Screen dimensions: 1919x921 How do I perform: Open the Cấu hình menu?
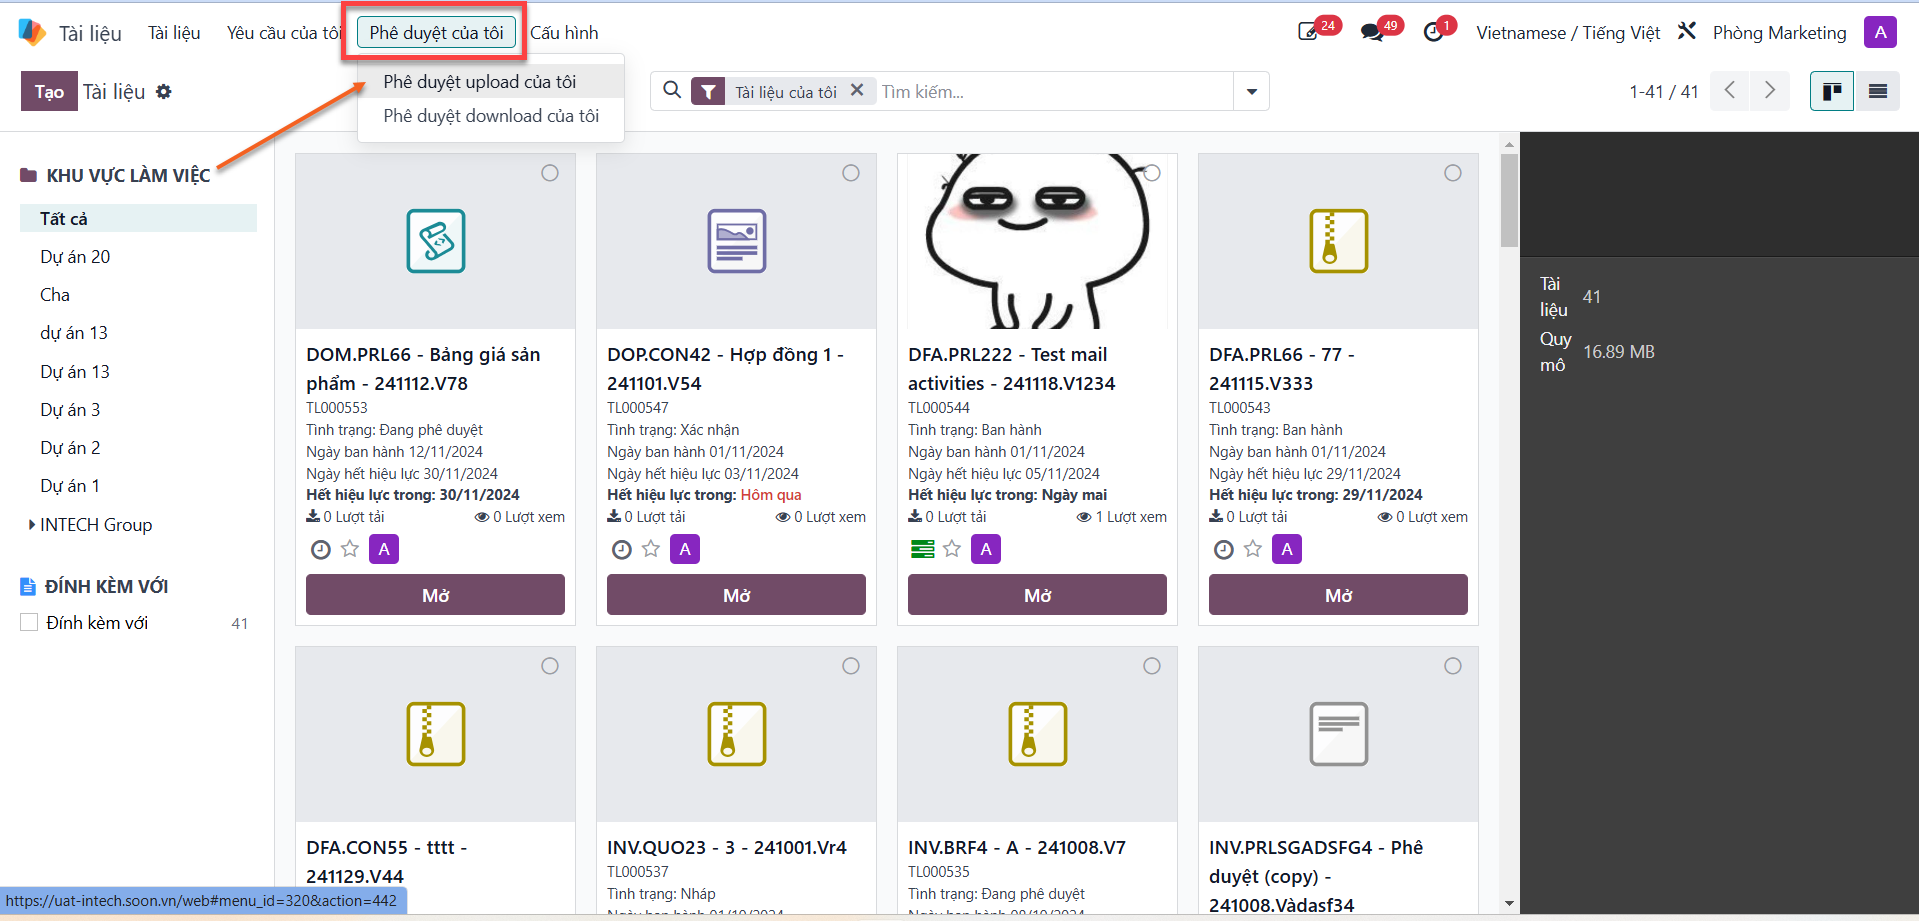point(564,32)
